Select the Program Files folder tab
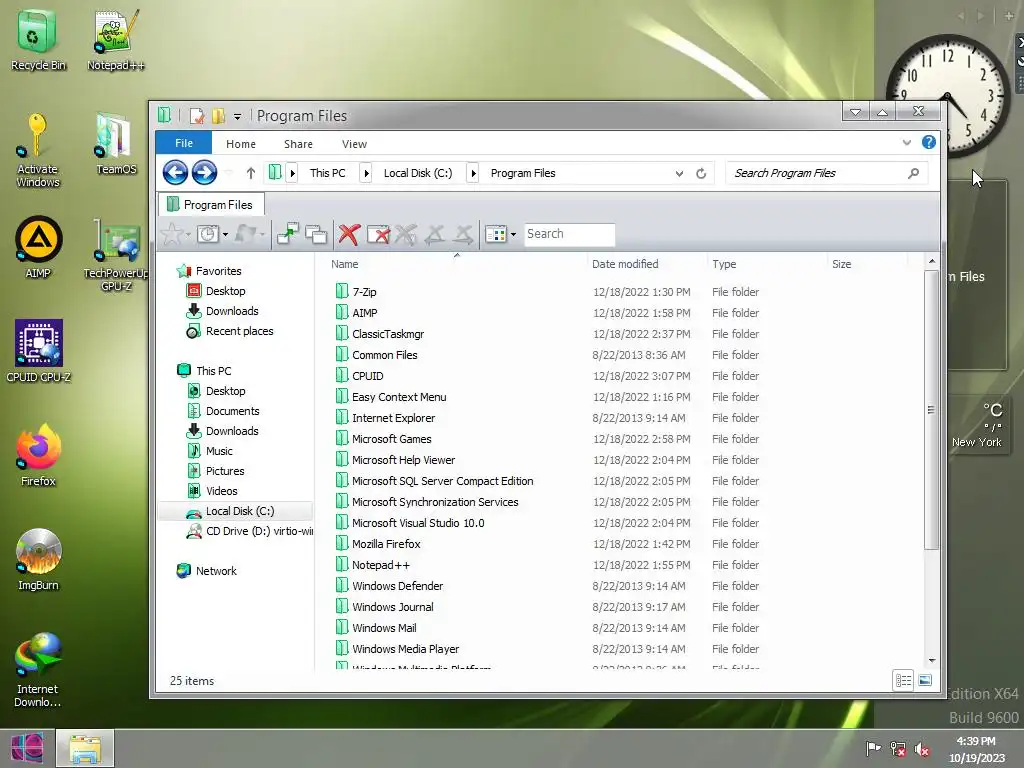This screenshot has height=768, width=1024. (211, 204)
